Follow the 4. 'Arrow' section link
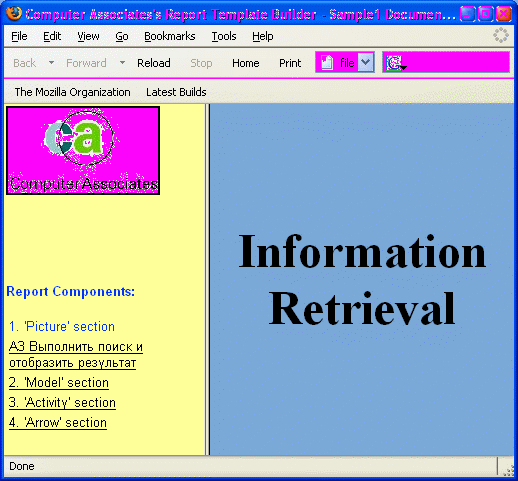 pos(58,423)
